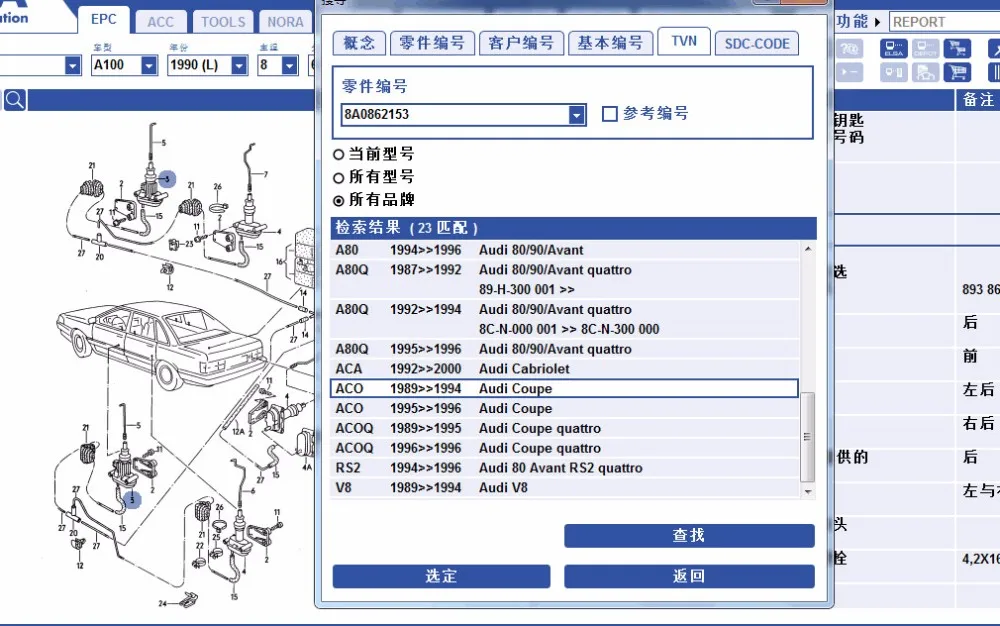Screen dimensions: 1000x626
Task: Open the TVN tab
Action: 684,41
